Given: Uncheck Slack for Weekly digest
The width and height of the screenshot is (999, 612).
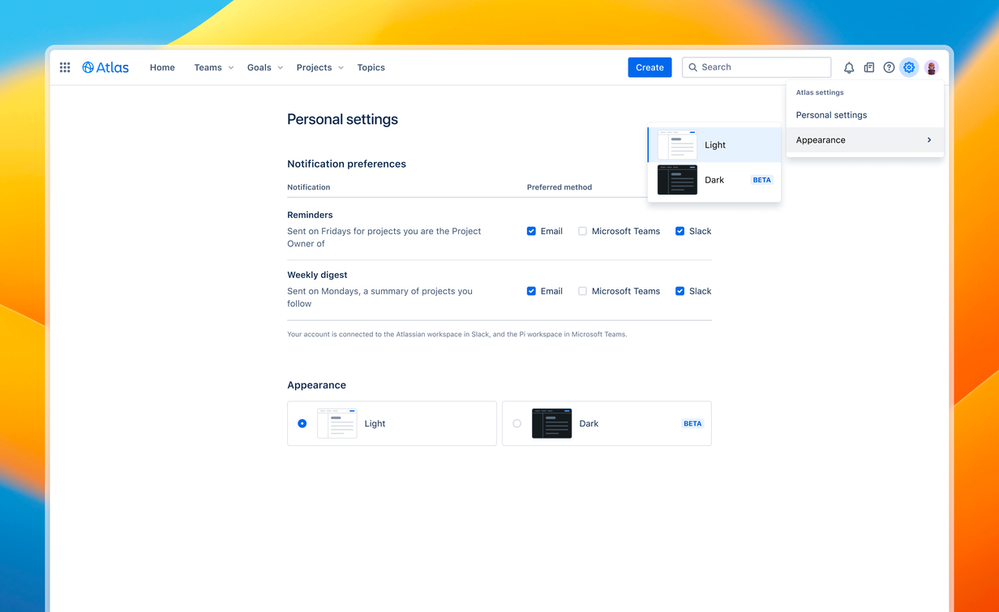Looking at the screenshot, I should click(680, 291).
